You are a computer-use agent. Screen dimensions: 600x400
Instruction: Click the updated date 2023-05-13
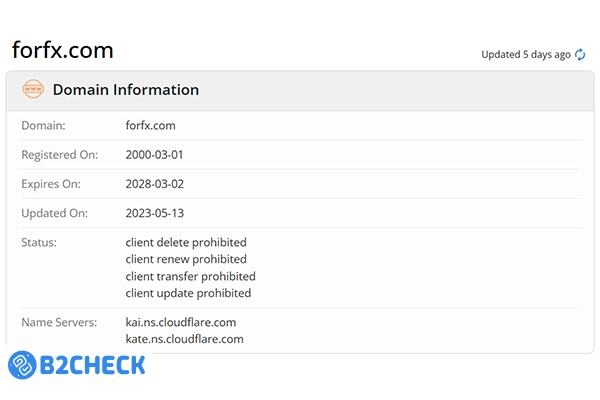coord(155,213)
